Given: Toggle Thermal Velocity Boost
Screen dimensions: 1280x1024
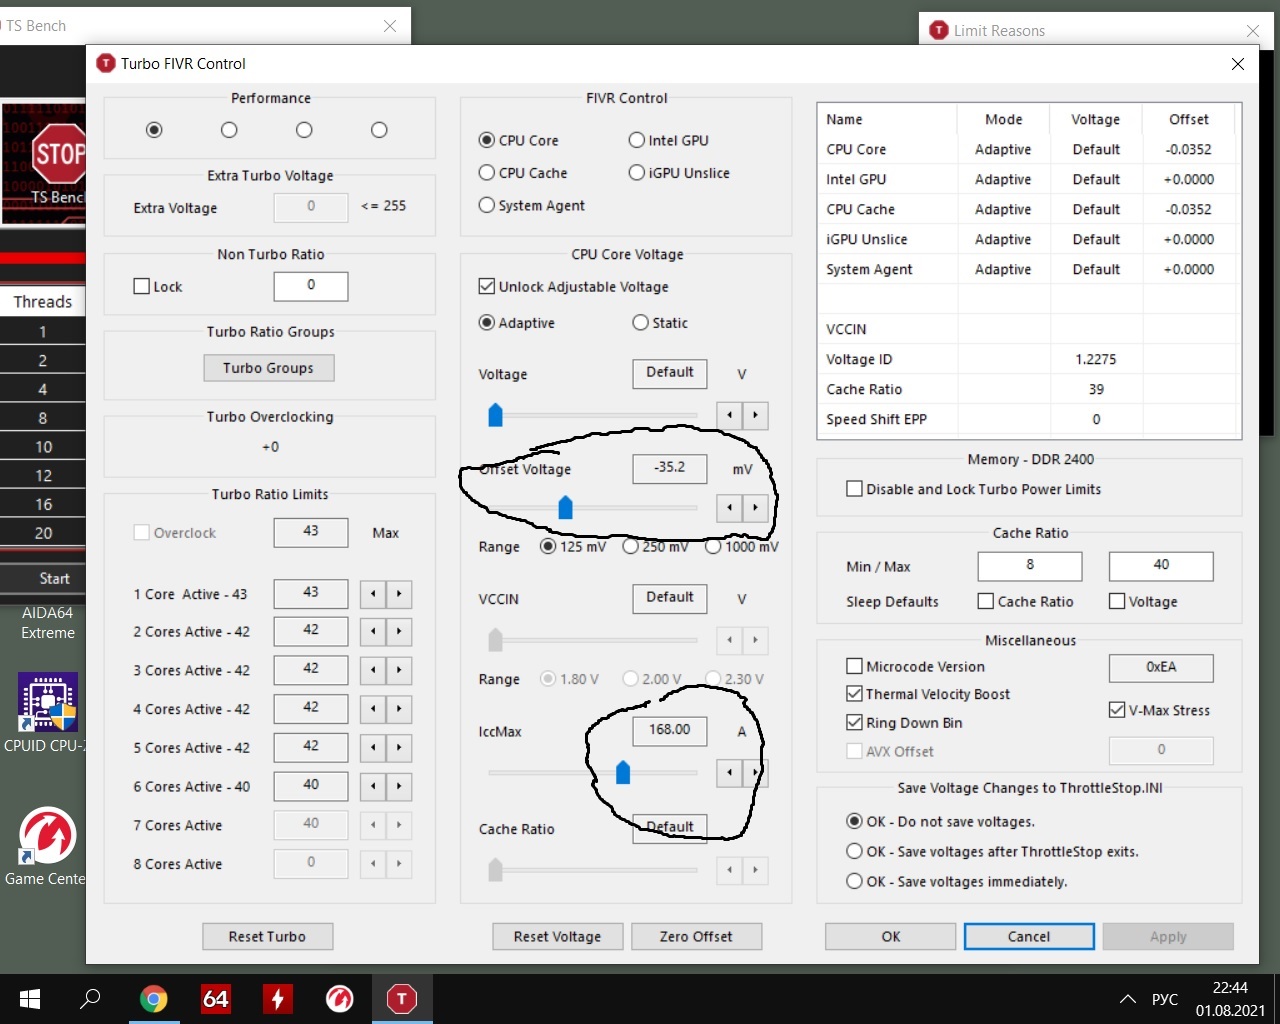Looking at the screenshot, I should click(x=928, y=694).
